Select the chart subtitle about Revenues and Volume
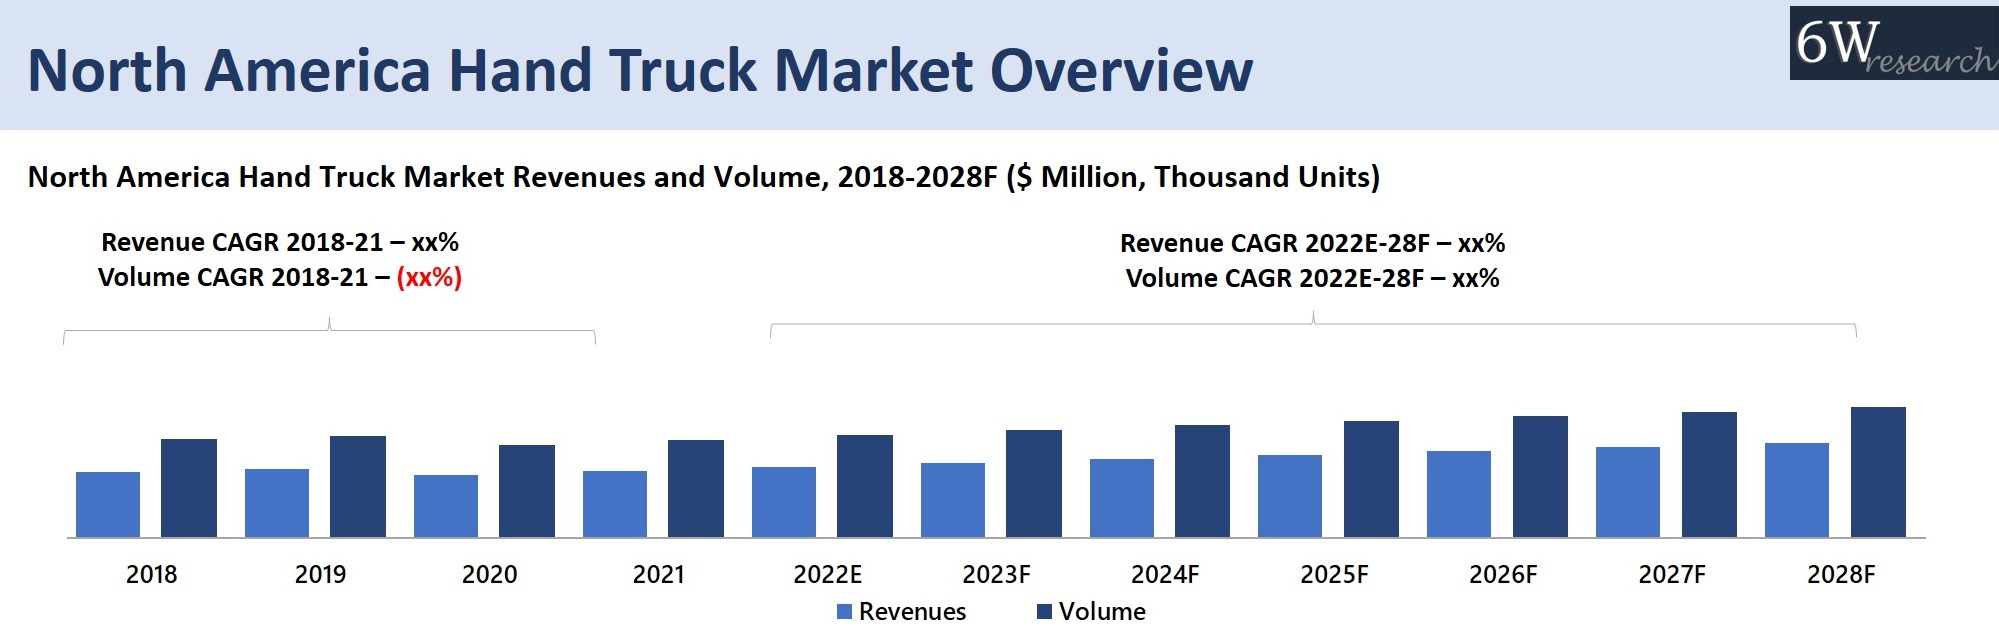 click(x=704, y=177)
